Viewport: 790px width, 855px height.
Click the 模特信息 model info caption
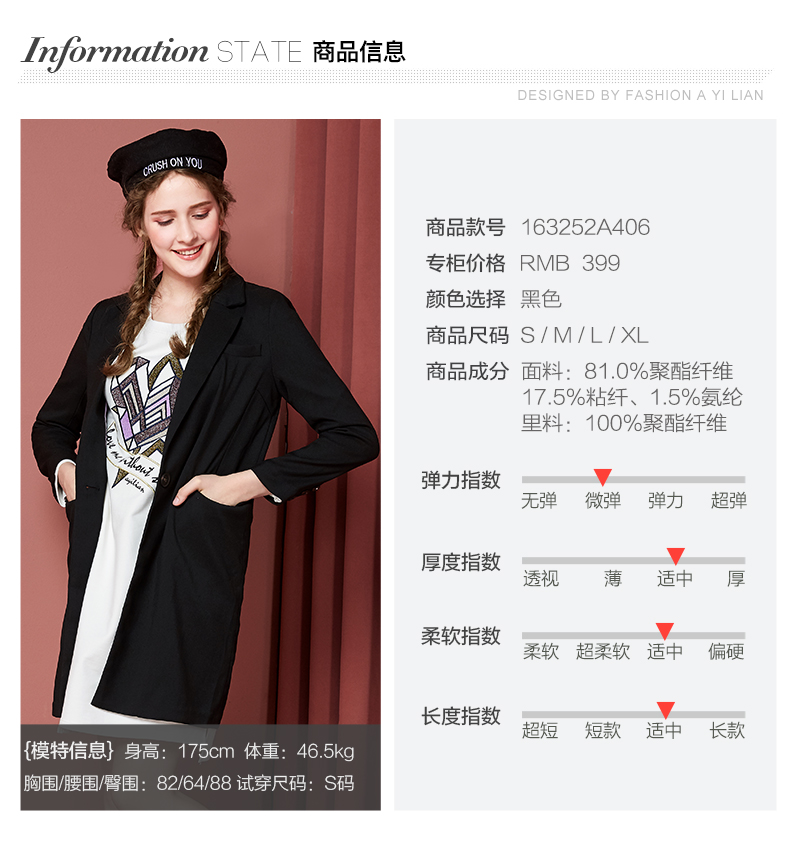[68, 751]
